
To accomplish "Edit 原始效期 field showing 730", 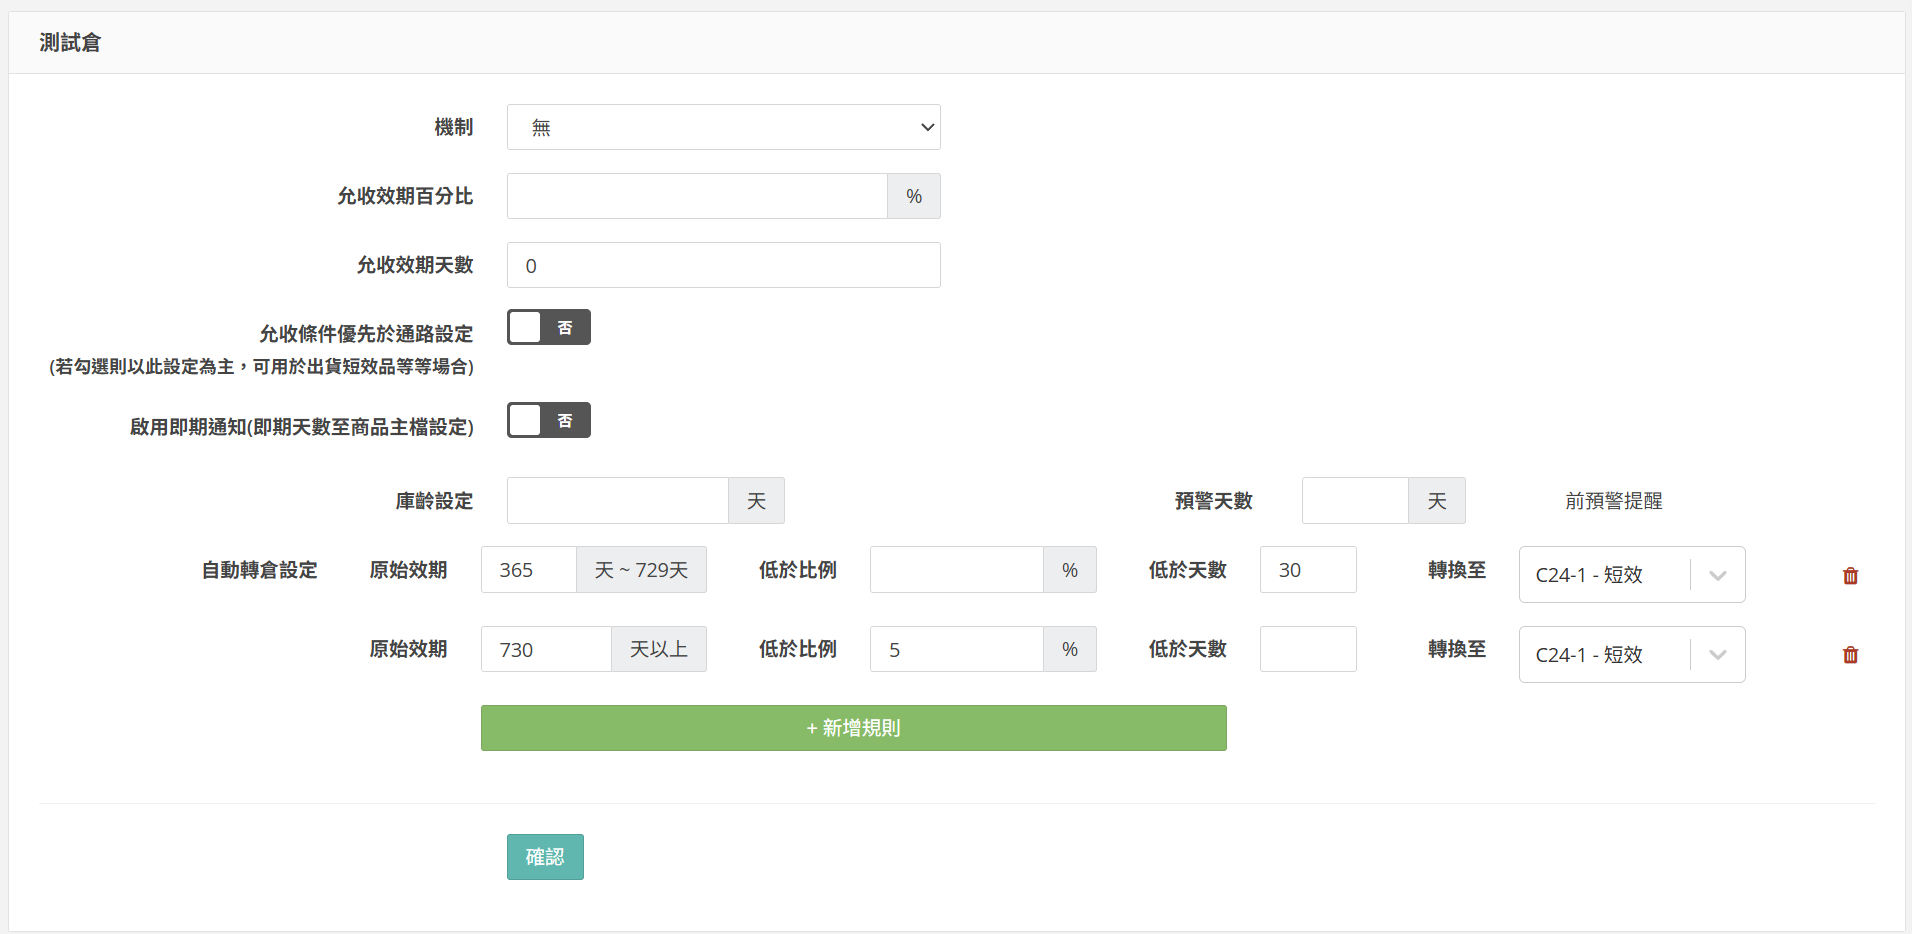I will coord(545,650).
